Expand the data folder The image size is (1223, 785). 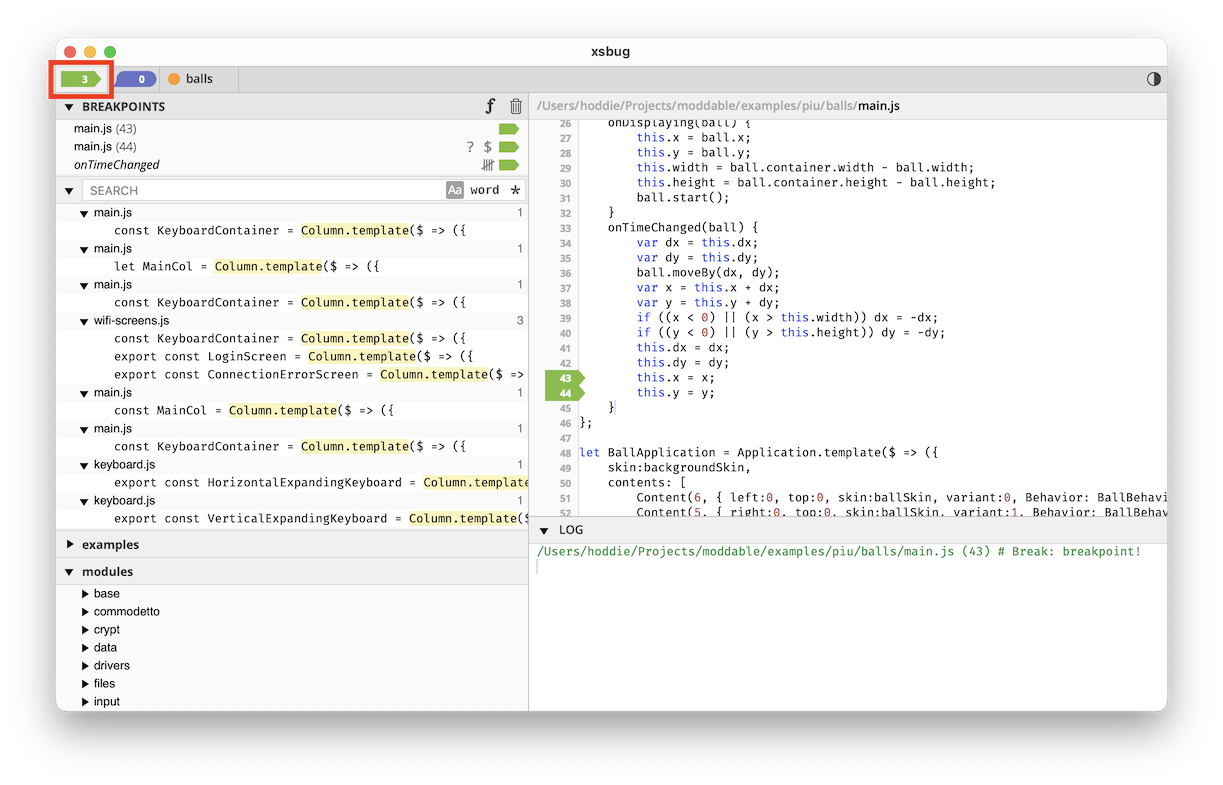(85, 648)
